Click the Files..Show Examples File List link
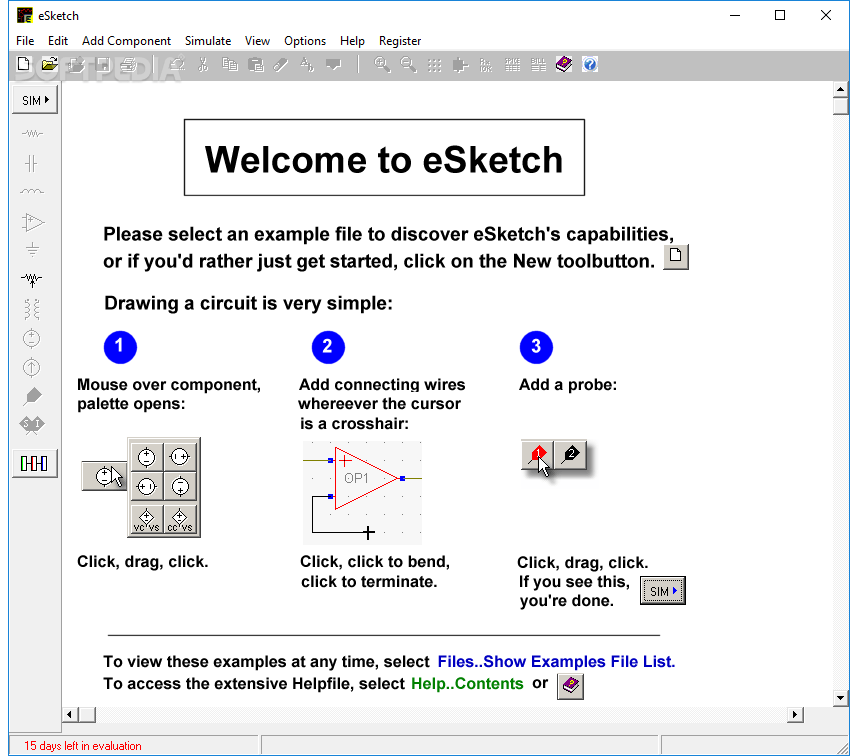Image resolution: width=850 pixels, height=756 pixels. [556, 662]
